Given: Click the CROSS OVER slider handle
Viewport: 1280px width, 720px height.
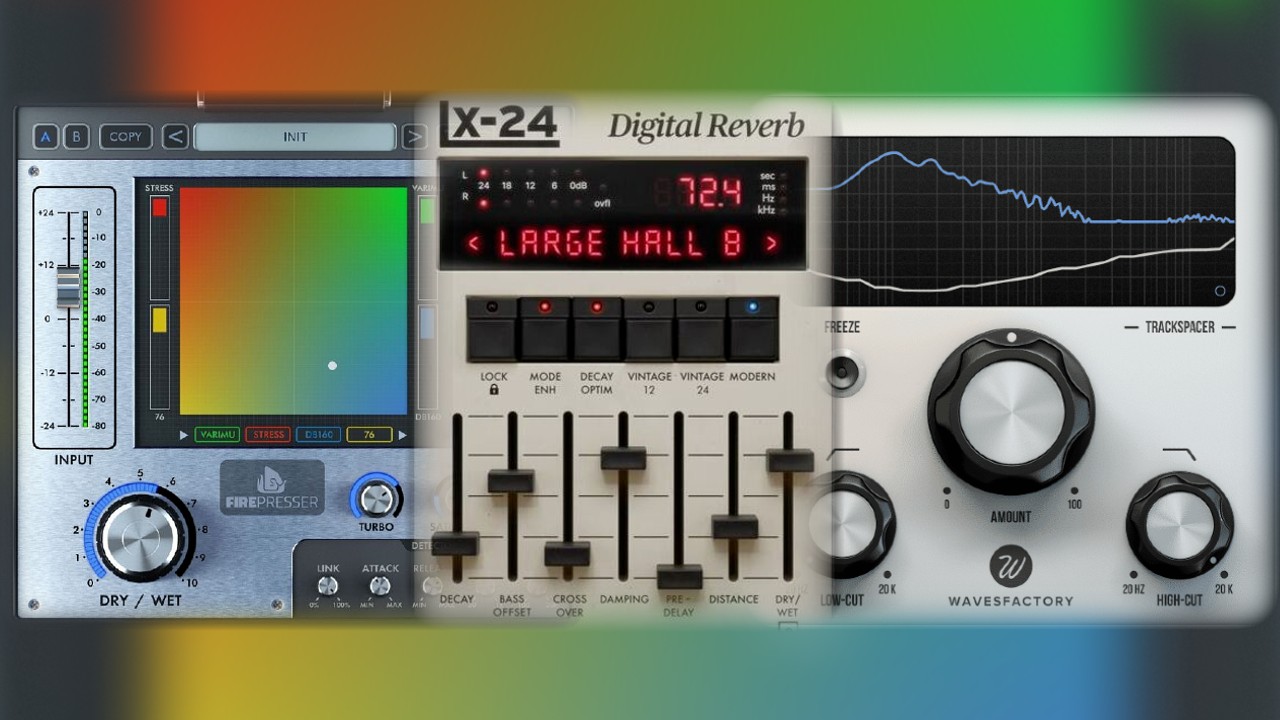Looking at the screenshot, I should 567,554.
